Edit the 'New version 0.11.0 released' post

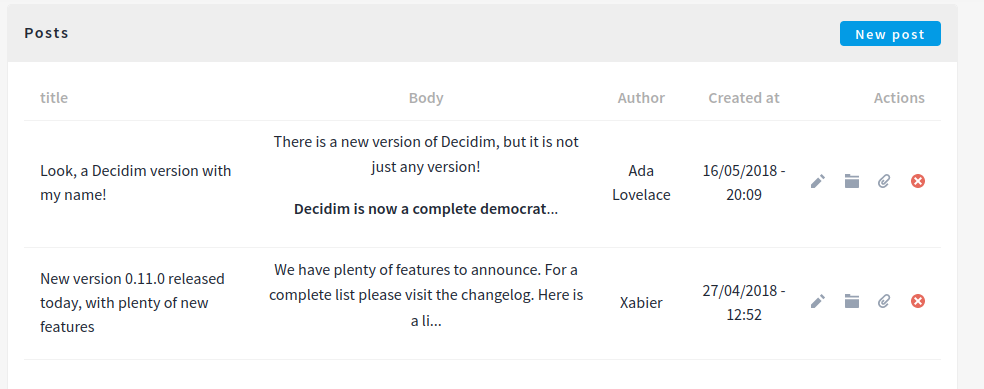817,302
